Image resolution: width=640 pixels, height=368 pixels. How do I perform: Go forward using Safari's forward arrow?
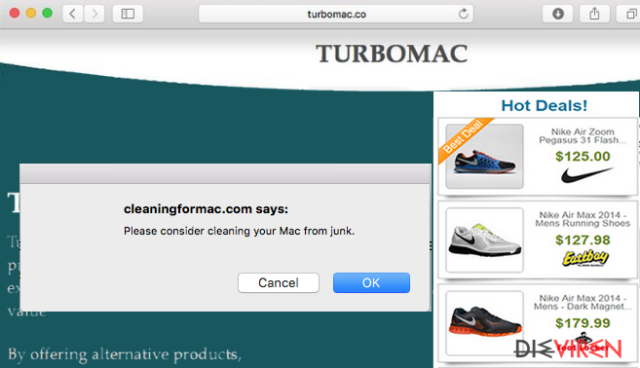click(x=95, y=14)
